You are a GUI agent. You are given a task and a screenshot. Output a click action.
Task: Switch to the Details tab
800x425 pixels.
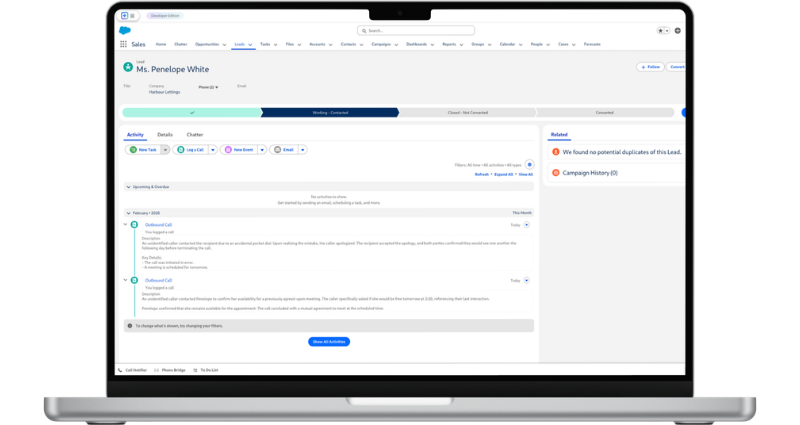point(165,135)
